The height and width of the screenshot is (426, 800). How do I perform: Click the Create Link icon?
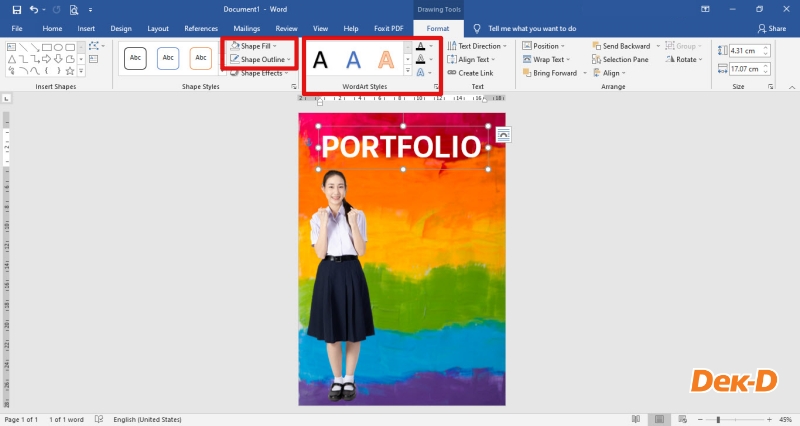[451, 73]
